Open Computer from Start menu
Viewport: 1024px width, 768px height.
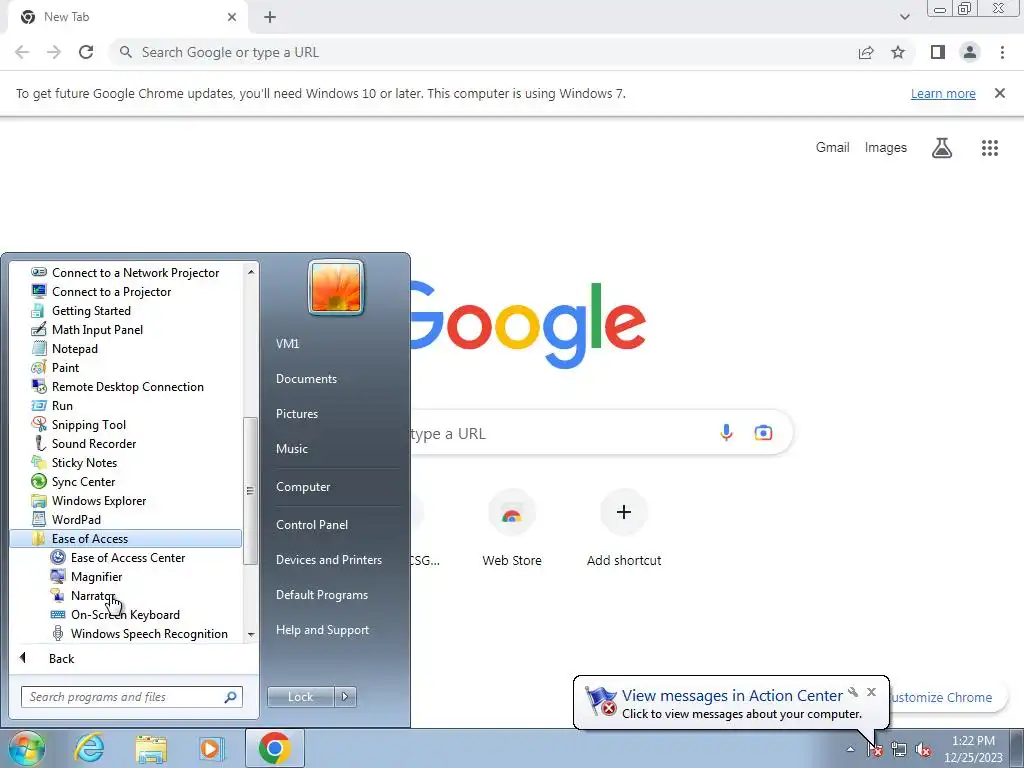coord(303,487)
